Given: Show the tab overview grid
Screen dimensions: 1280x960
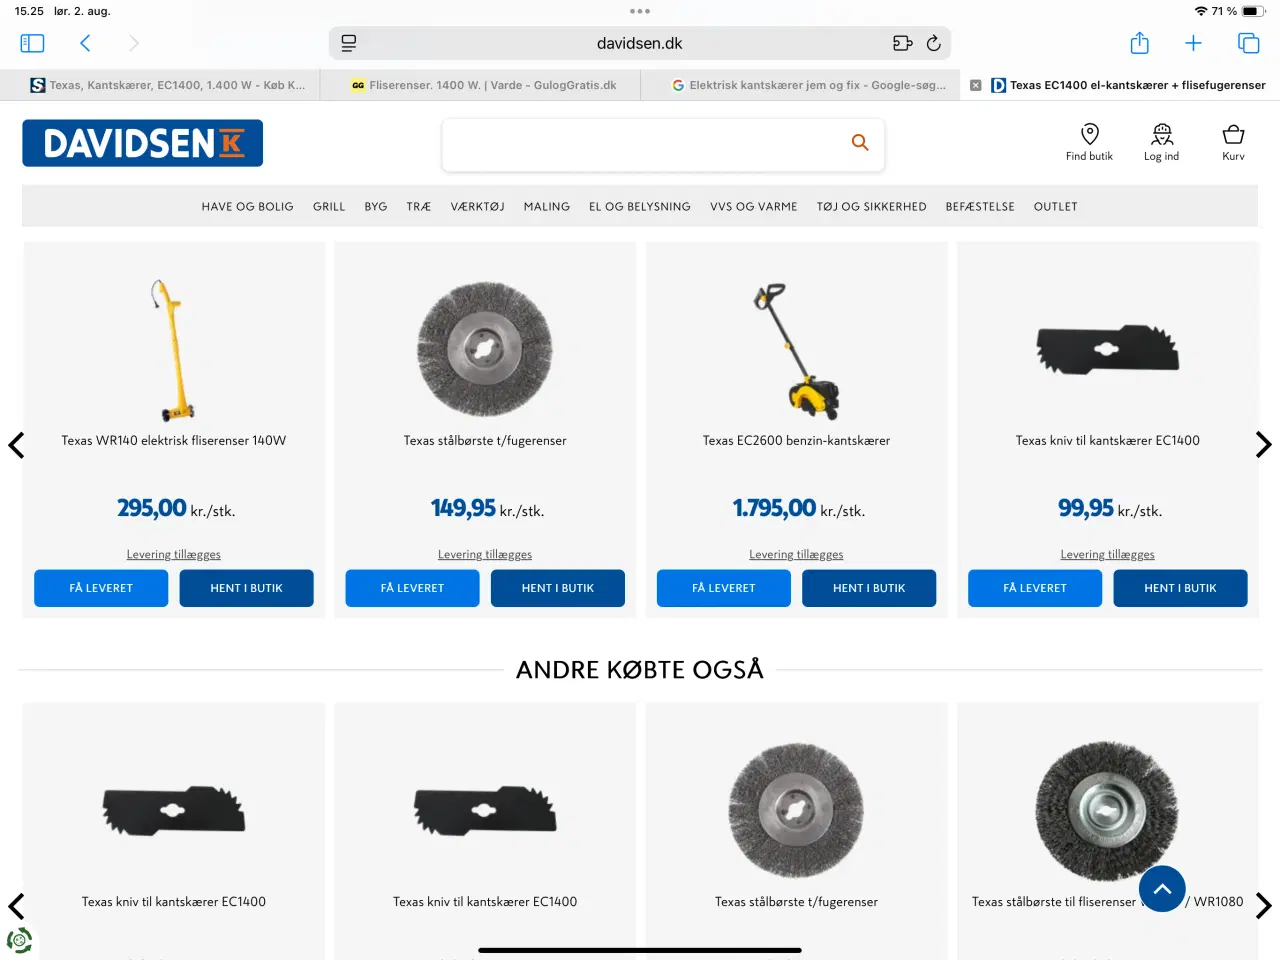Looking at the screenshot, I should click(x=1248, y=43).
